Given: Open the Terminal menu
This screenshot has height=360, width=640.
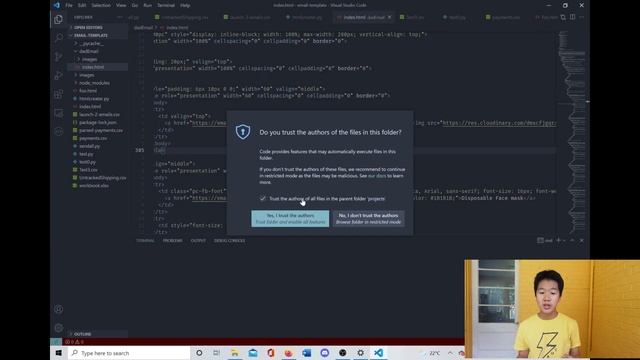Looking at the screenshot, I should coord(166,5).
